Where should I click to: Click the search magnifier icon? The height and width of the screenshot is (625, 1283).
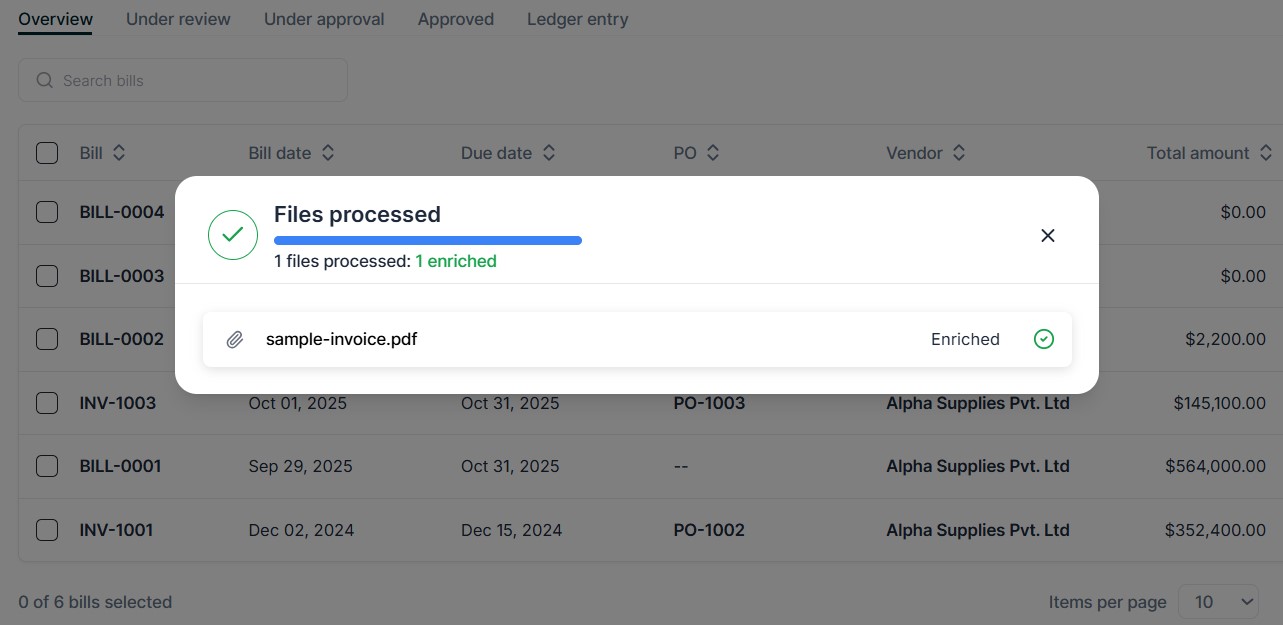tap(44, 80)
